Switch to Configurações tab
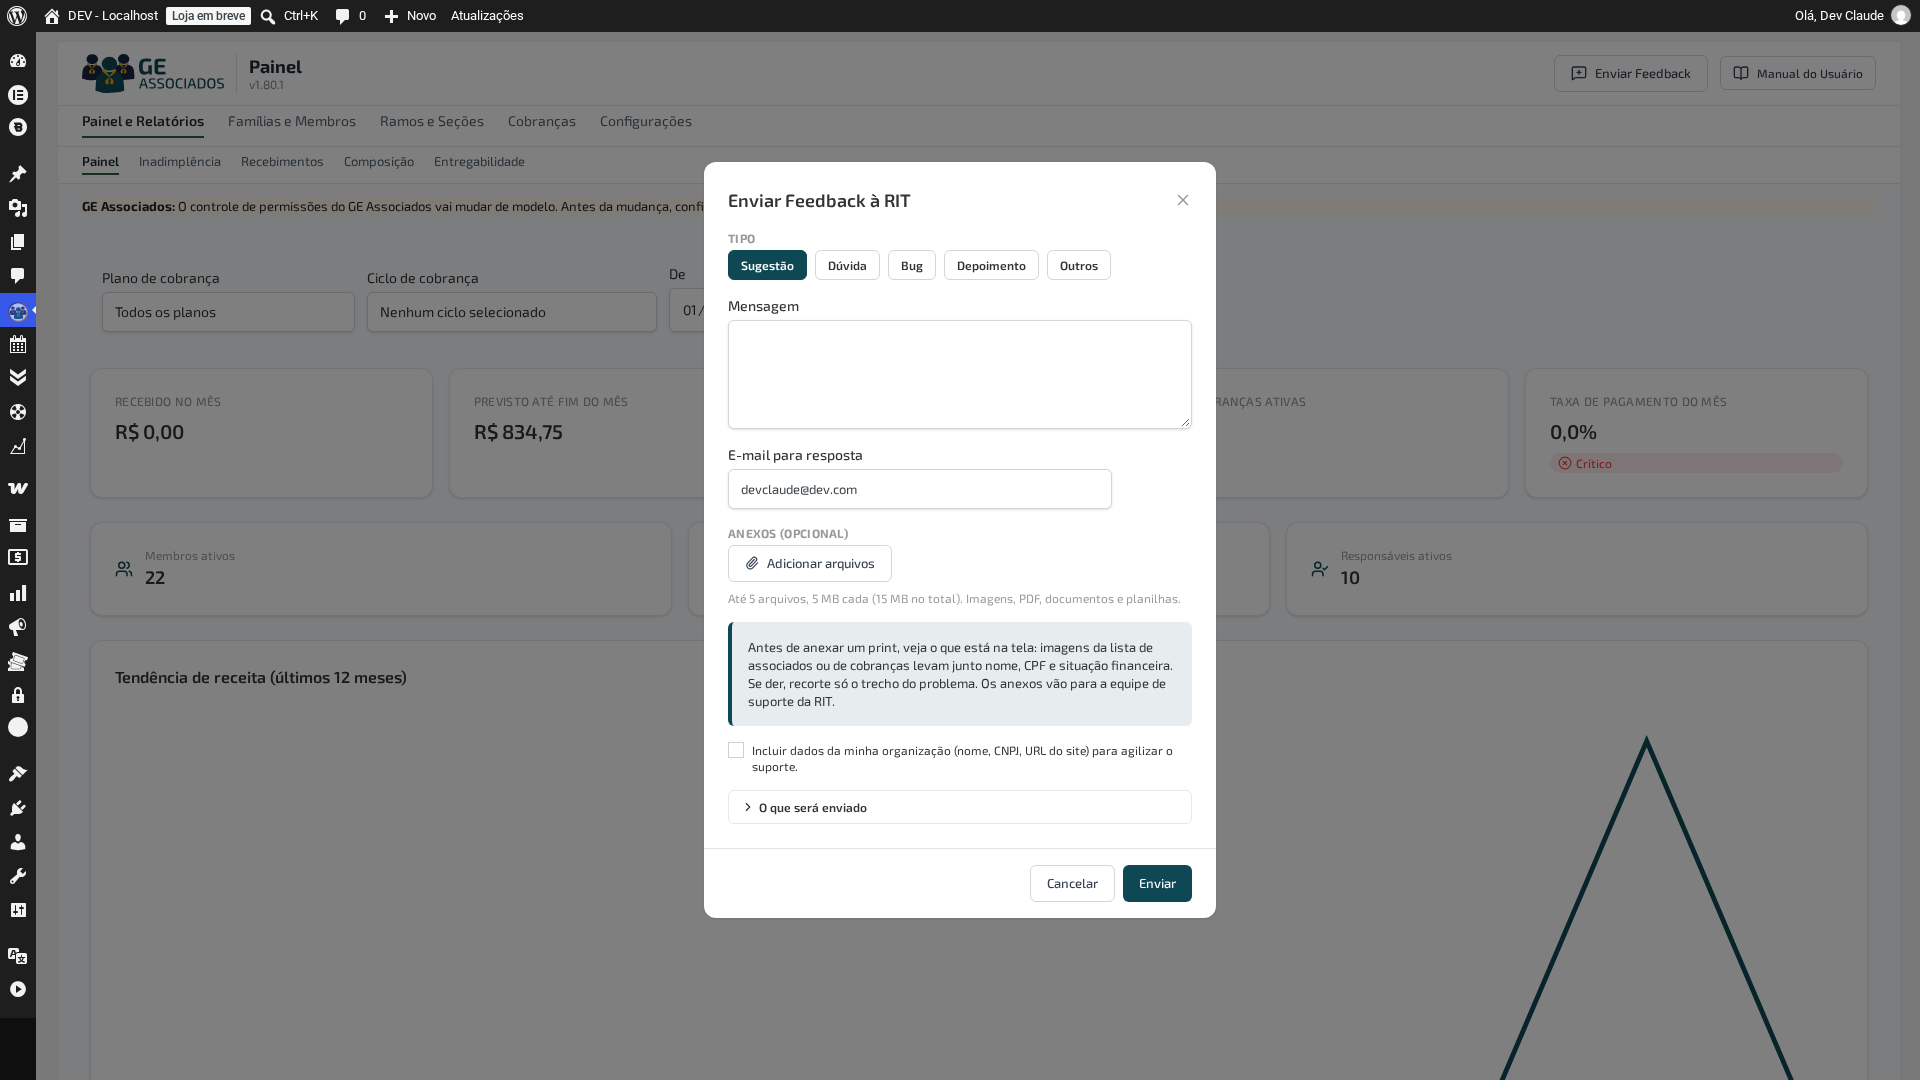1920x1080 pixels. (x=646, y=121)
